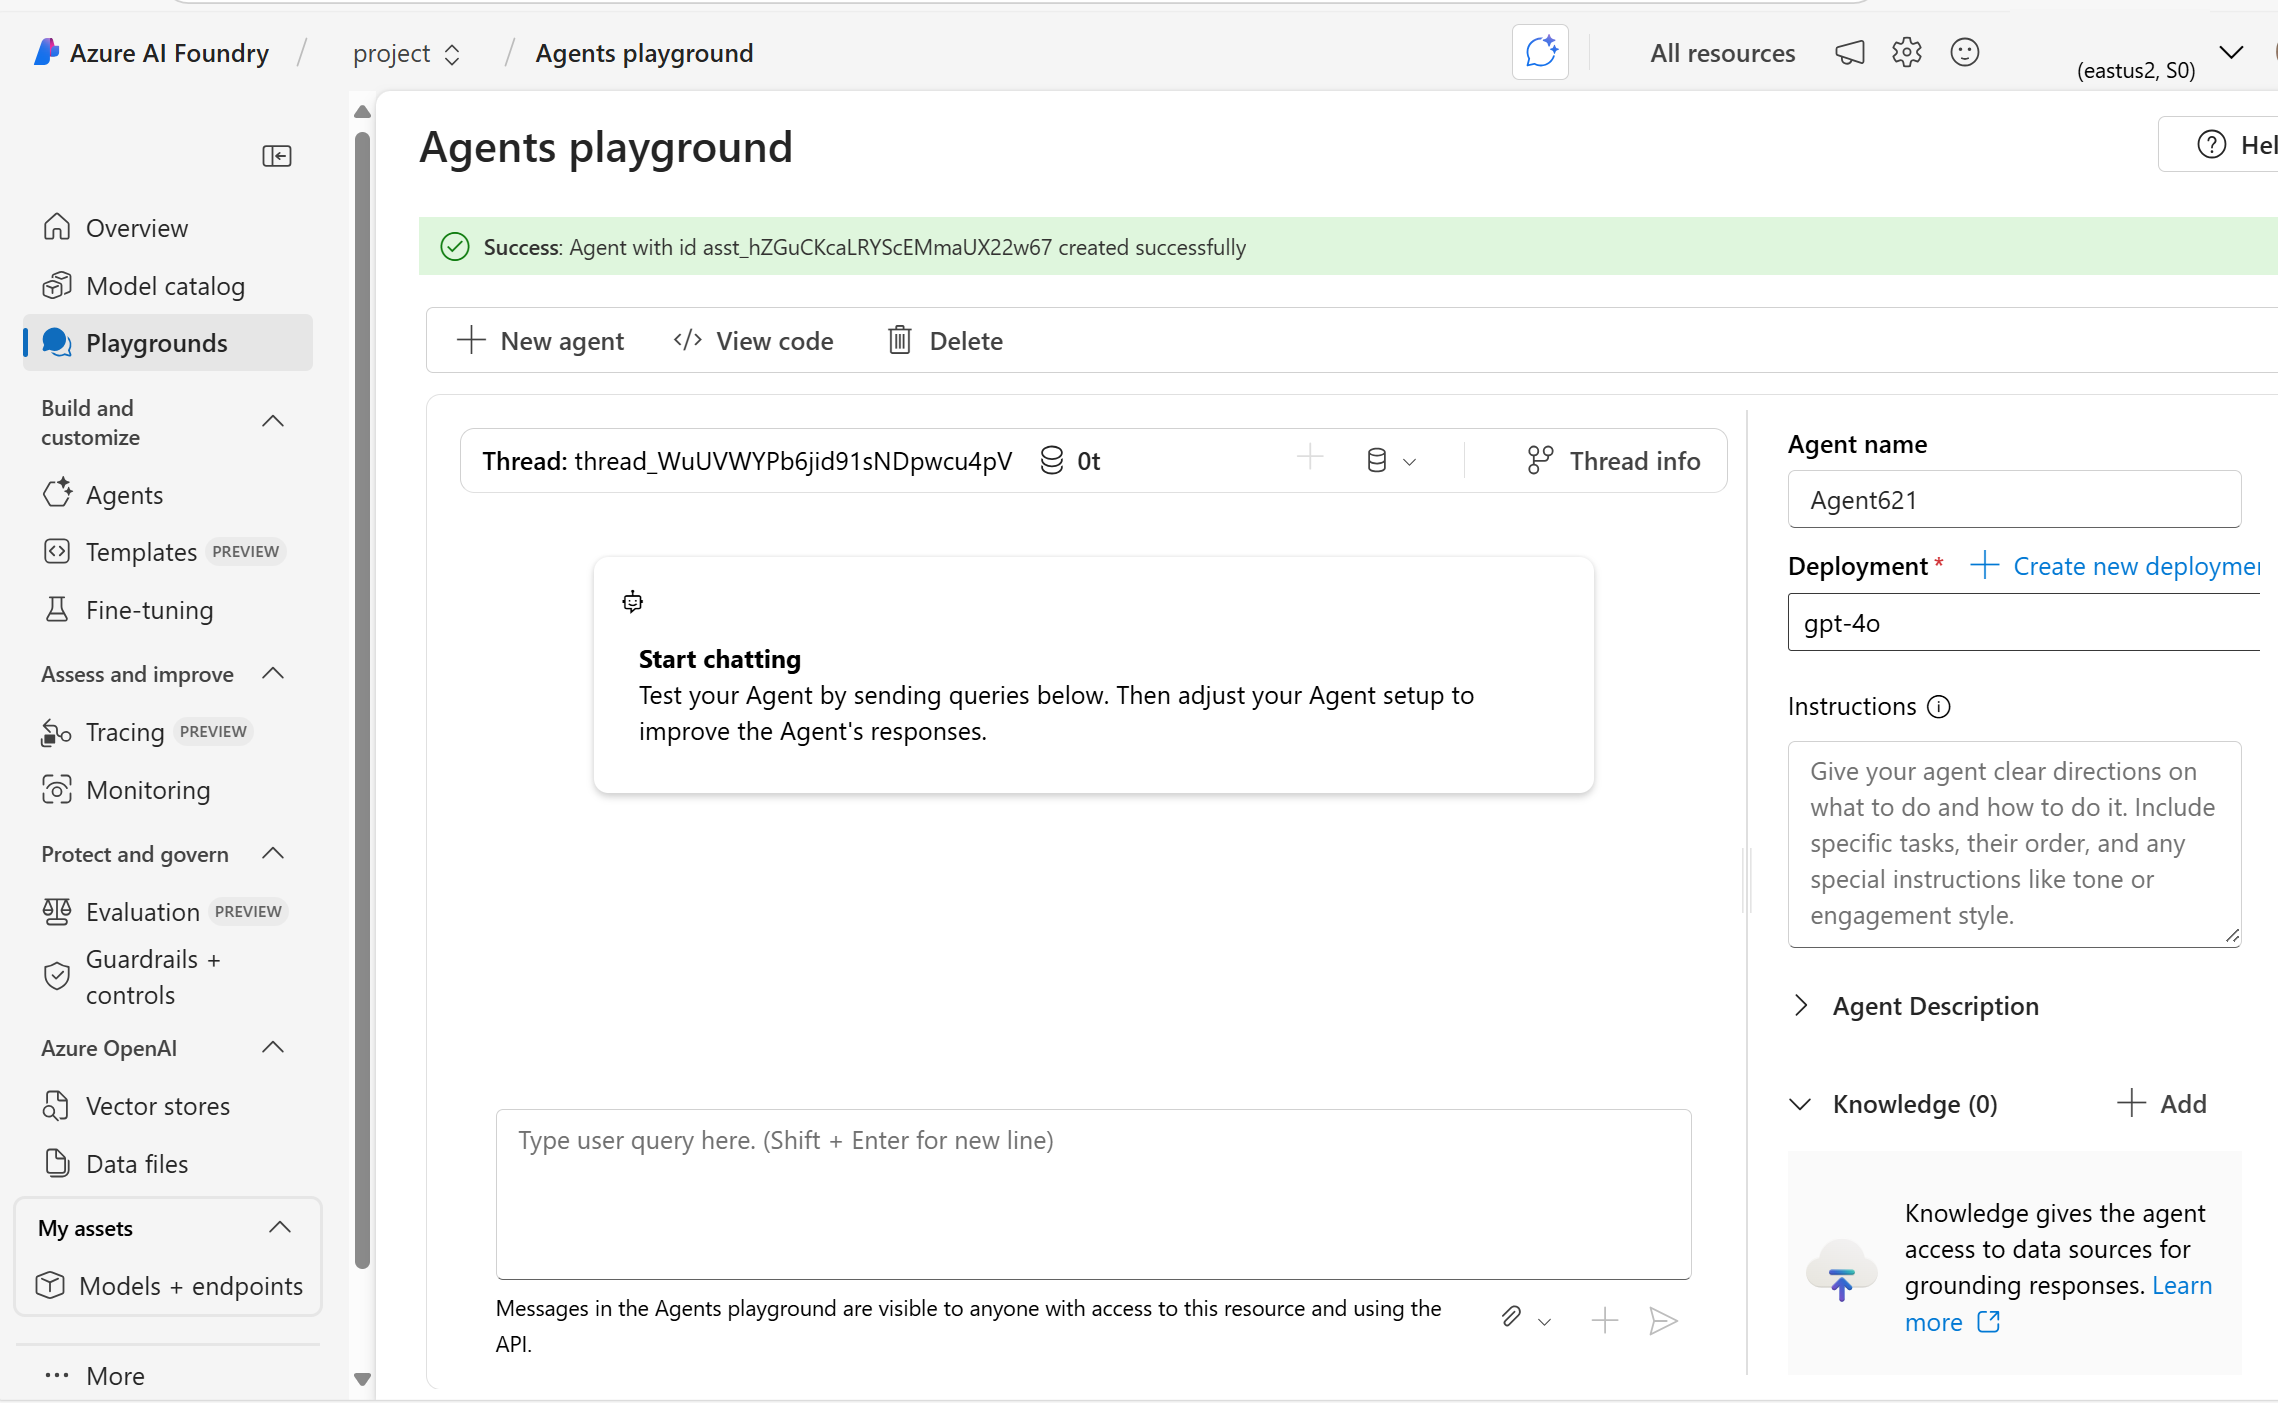The image size is (2278, 1403).
Task: Click the Agent name input field
Action: point(2013,500)
